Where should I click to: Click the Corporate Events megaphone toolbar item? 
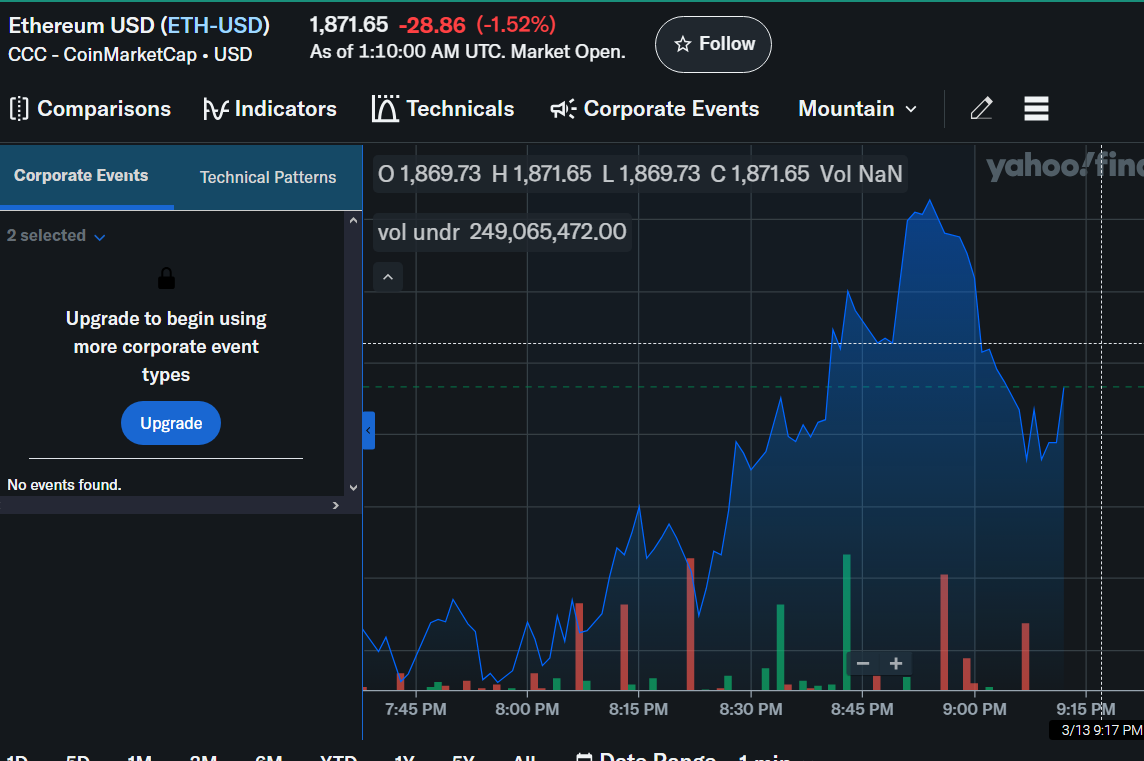click(x=655, y=109)
